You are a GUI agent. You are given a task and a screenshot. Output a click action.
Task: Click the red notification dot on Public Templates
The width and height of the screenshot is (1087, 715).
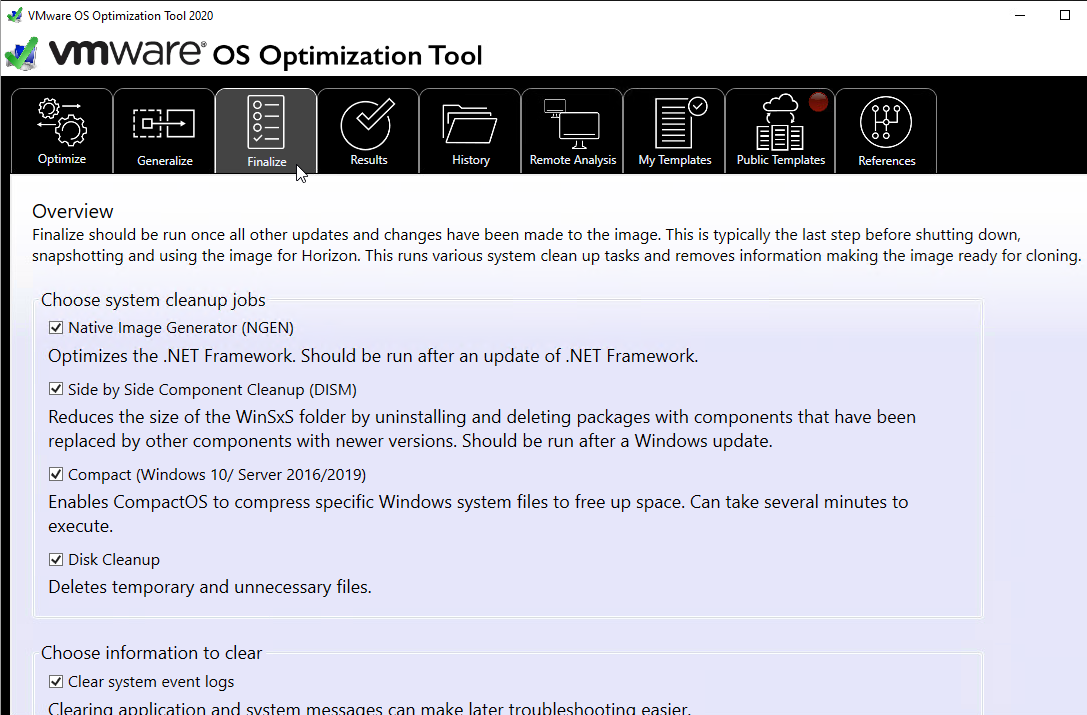pos(819,102)
